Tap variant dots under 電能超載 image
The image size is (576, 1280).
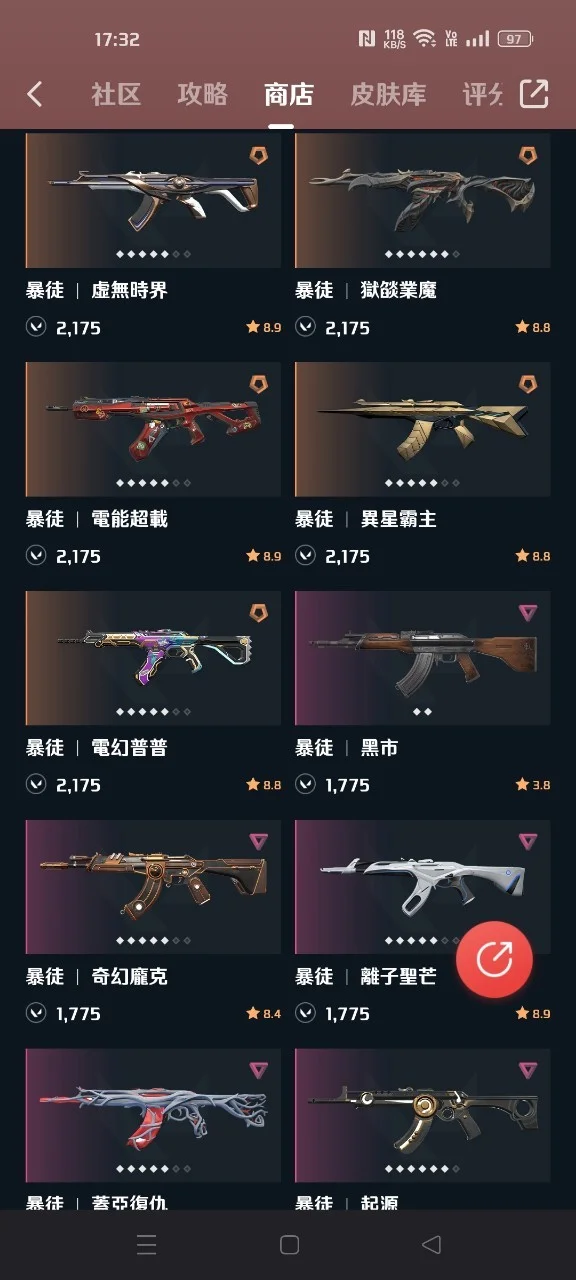click(154, 483)
